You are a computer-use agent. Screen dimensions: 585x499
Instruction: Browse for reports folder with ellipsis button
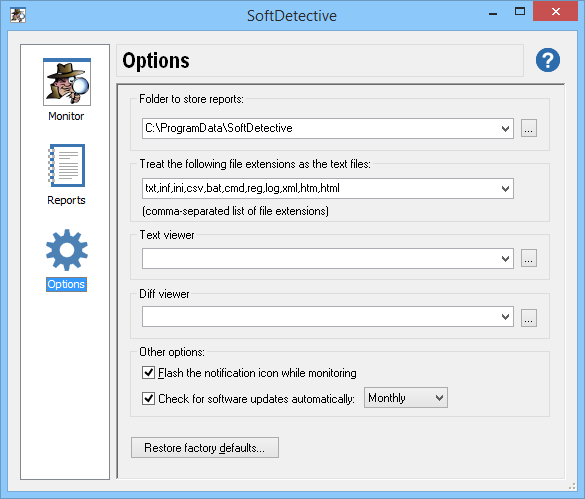pyautogui.click(x=529, y=128)
